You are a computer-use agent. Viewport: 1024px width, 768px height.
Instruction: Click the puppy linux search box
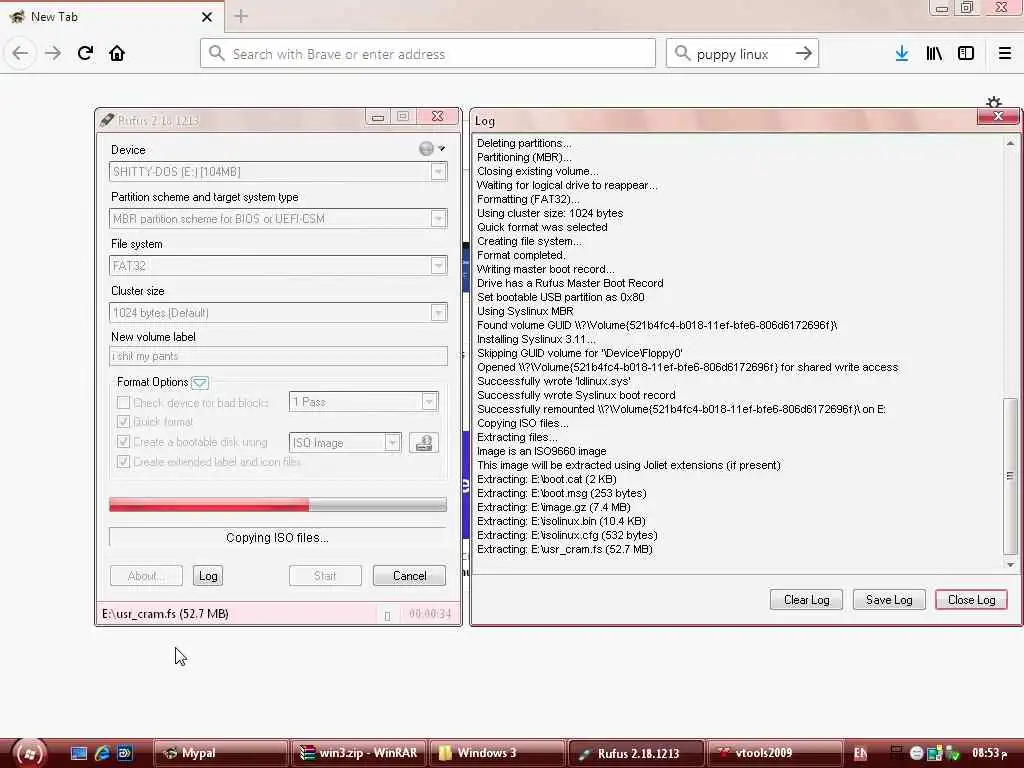coord(742,54)
